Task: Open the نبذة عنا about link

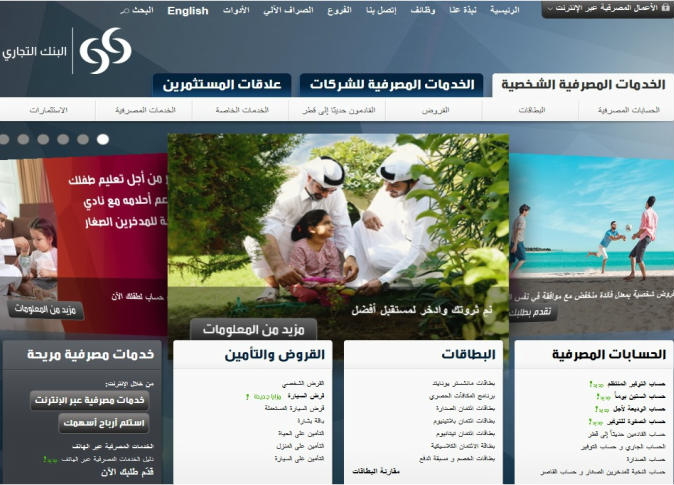Action: (463, 10)
